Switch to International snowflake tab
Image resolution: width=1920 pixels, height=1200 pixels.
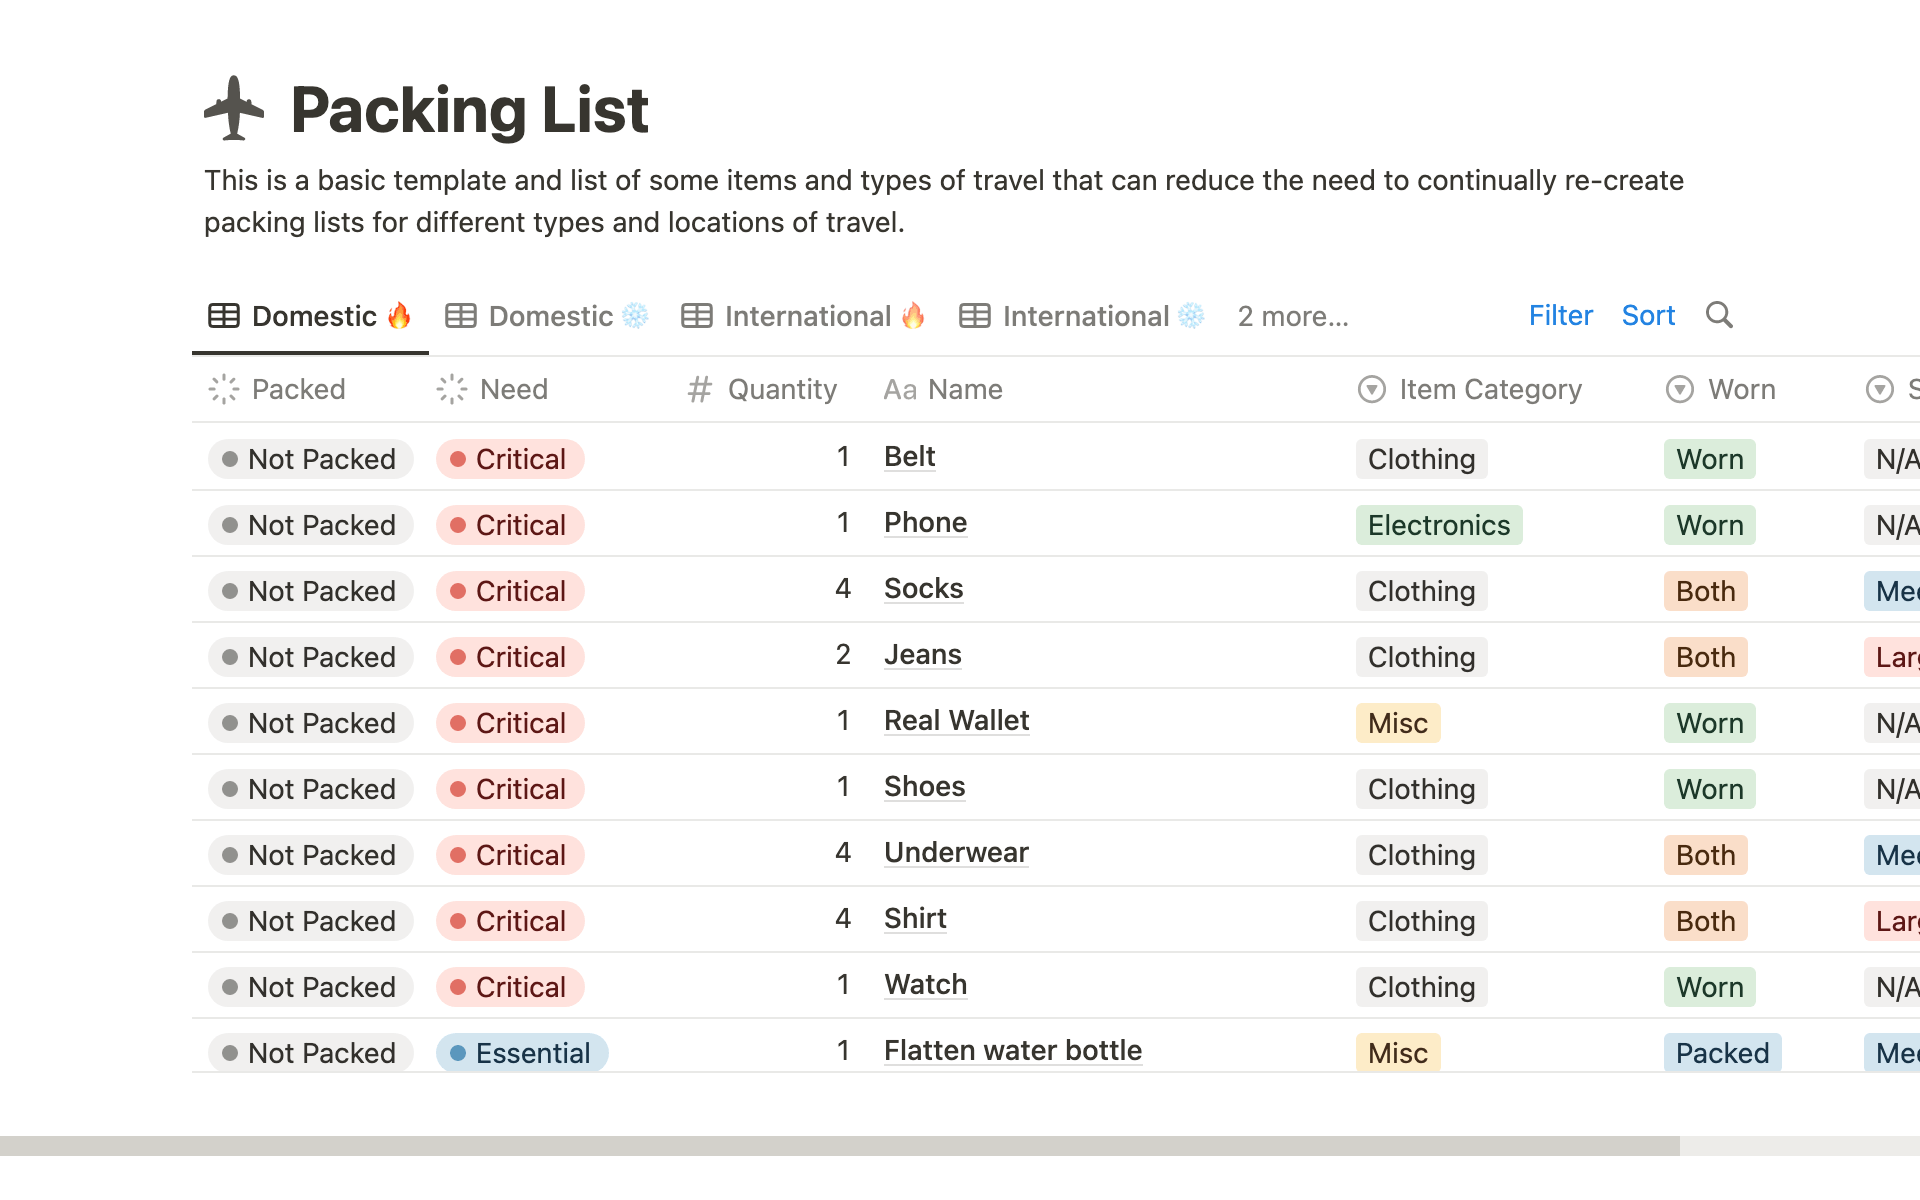1083,316
